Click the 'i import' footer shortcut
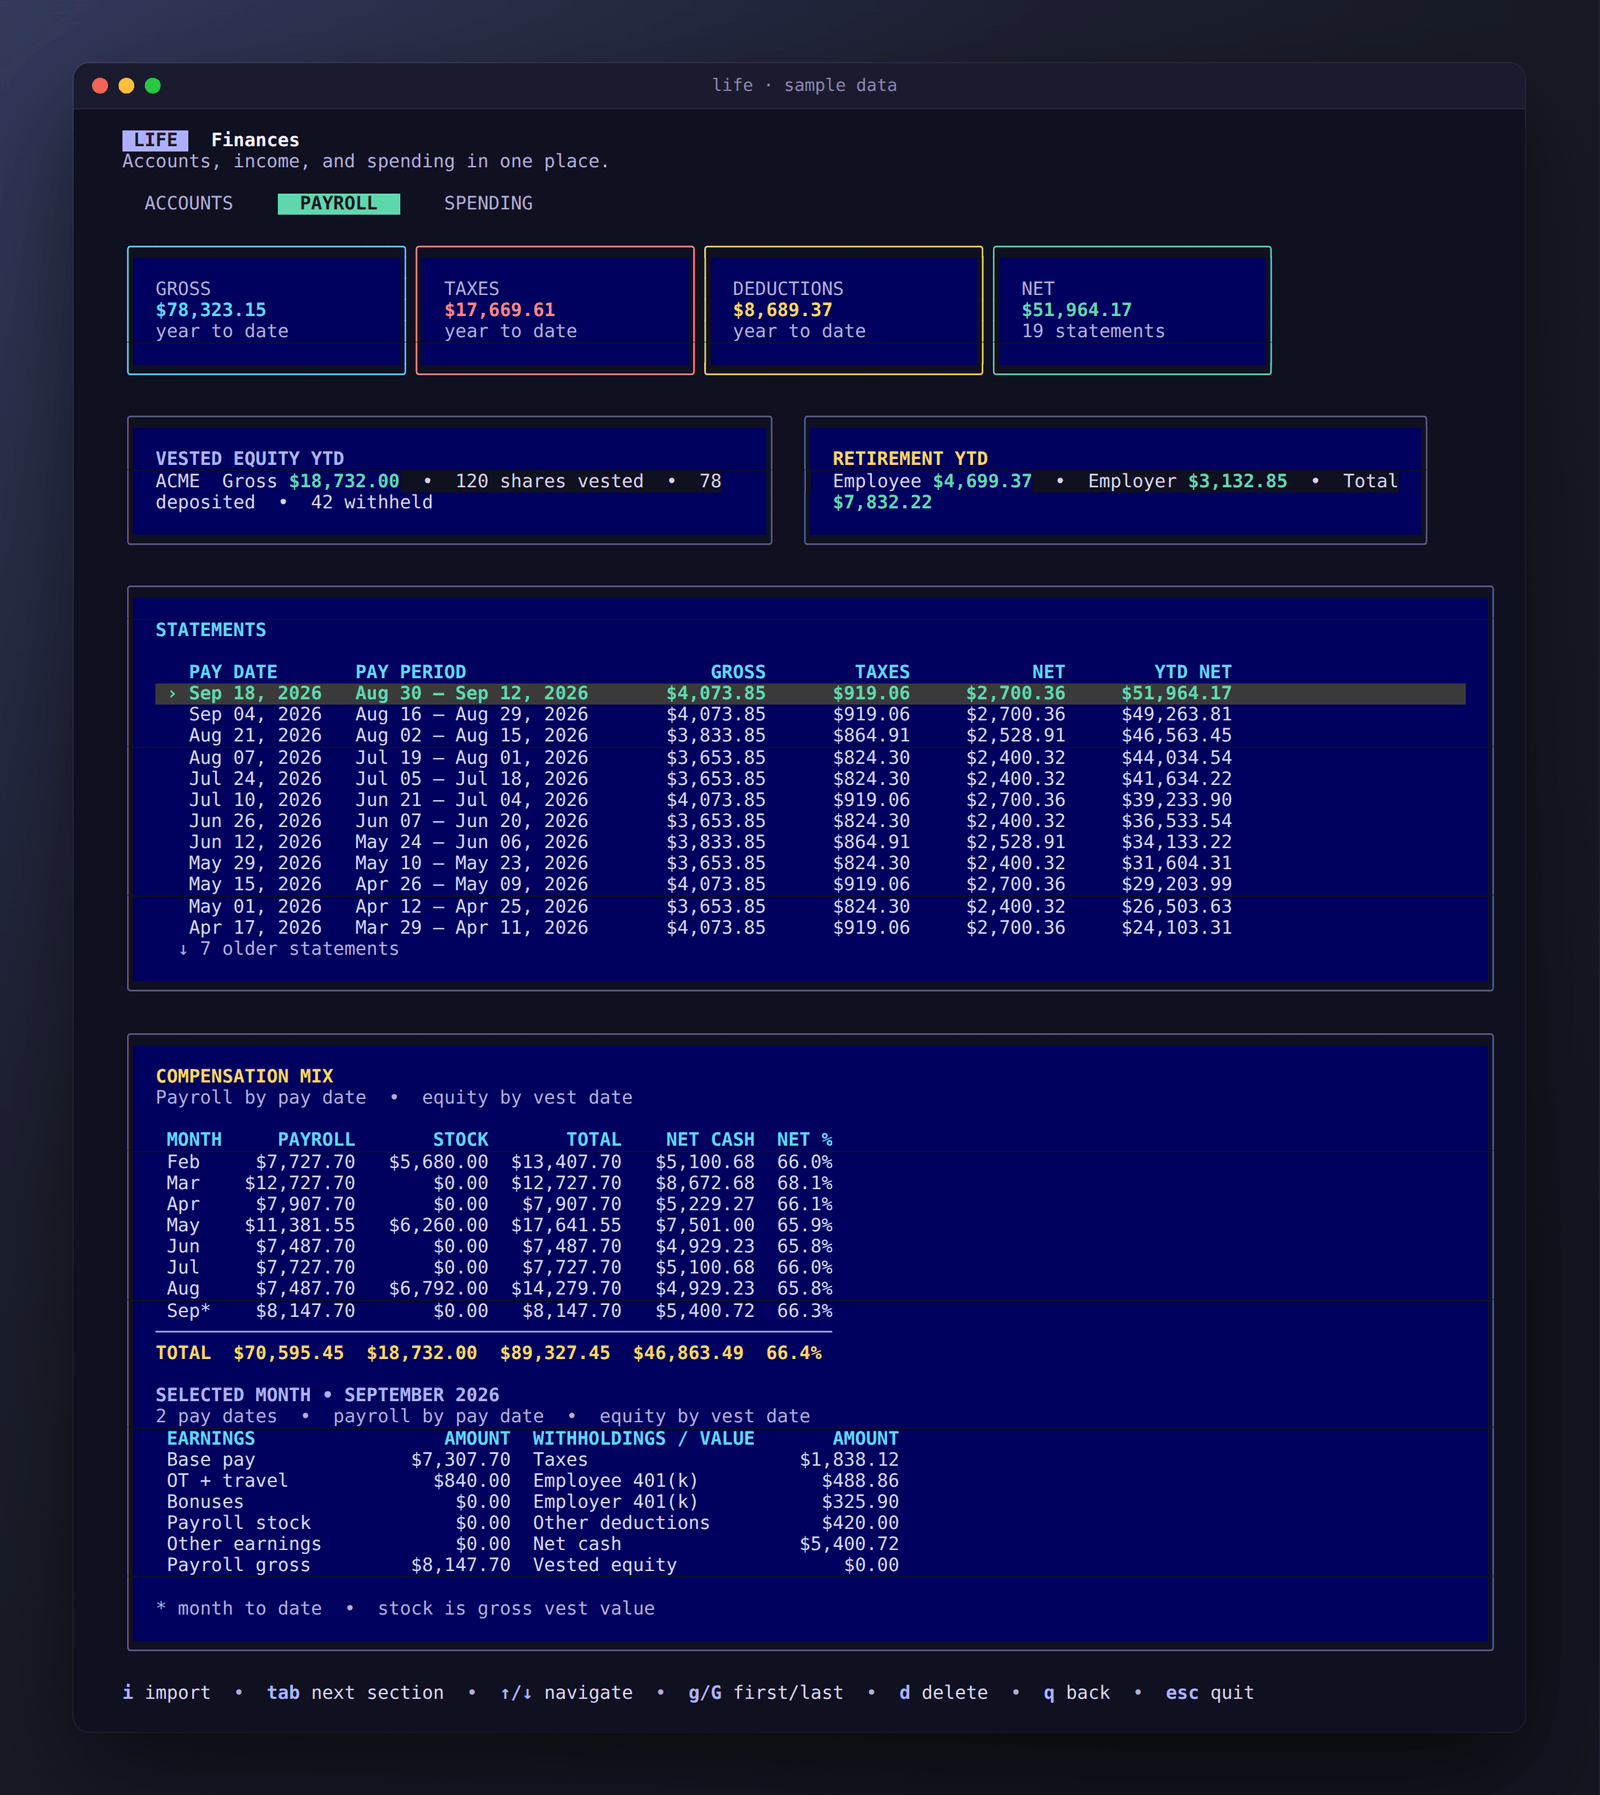The image size is (1600, 1795). point(166,1692)
